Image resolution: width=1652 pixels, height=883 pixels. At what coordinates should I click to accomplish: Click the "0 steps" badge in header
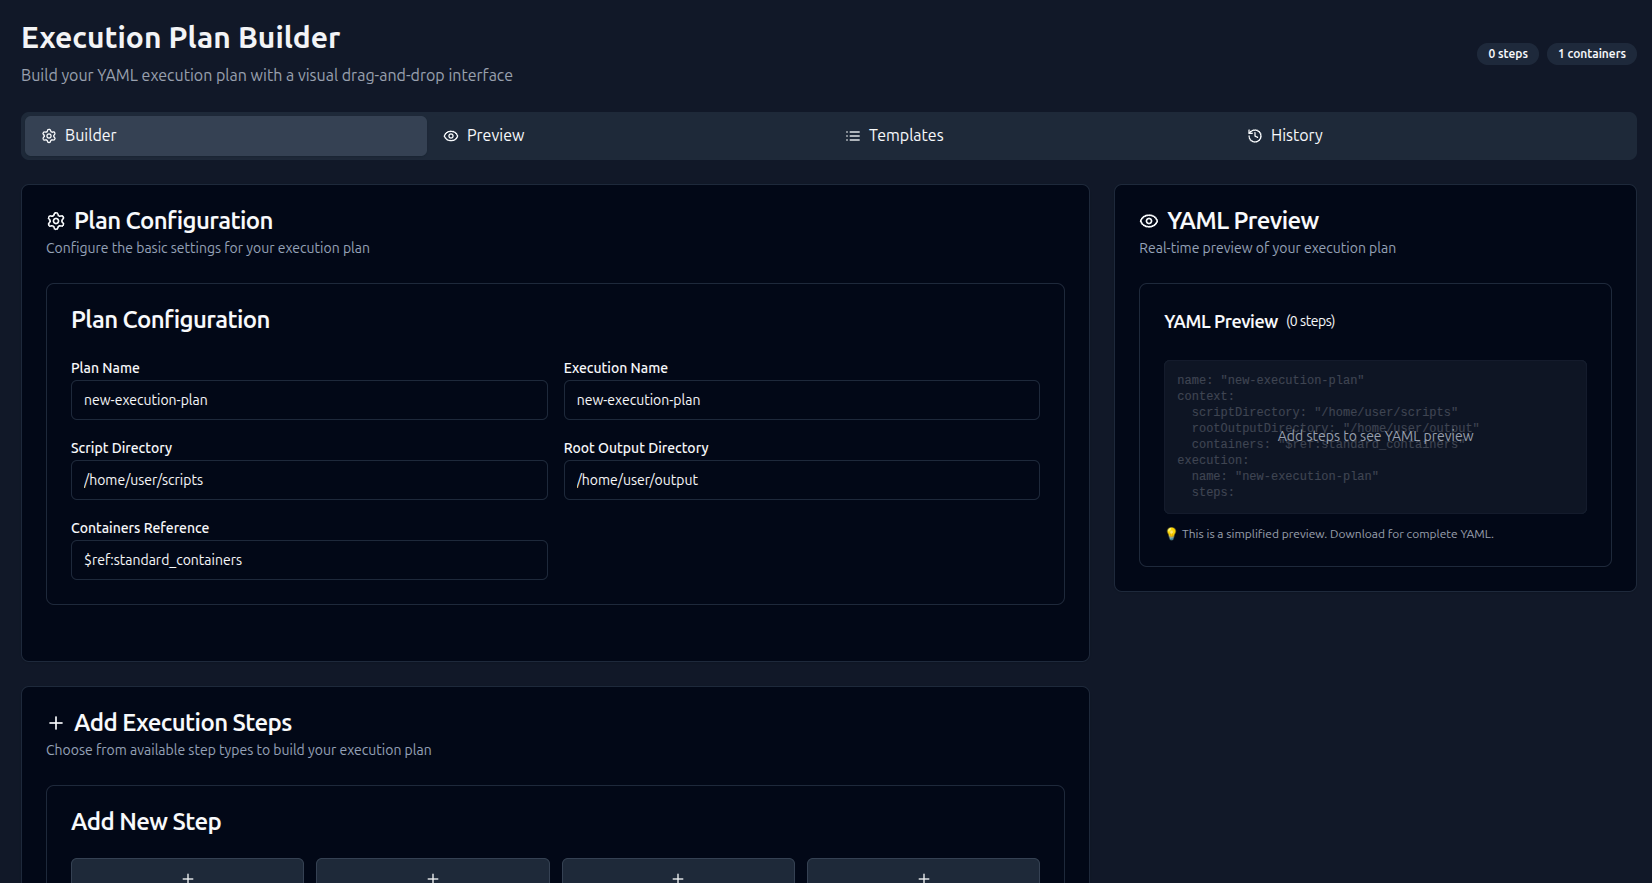tap(1507, 54)
